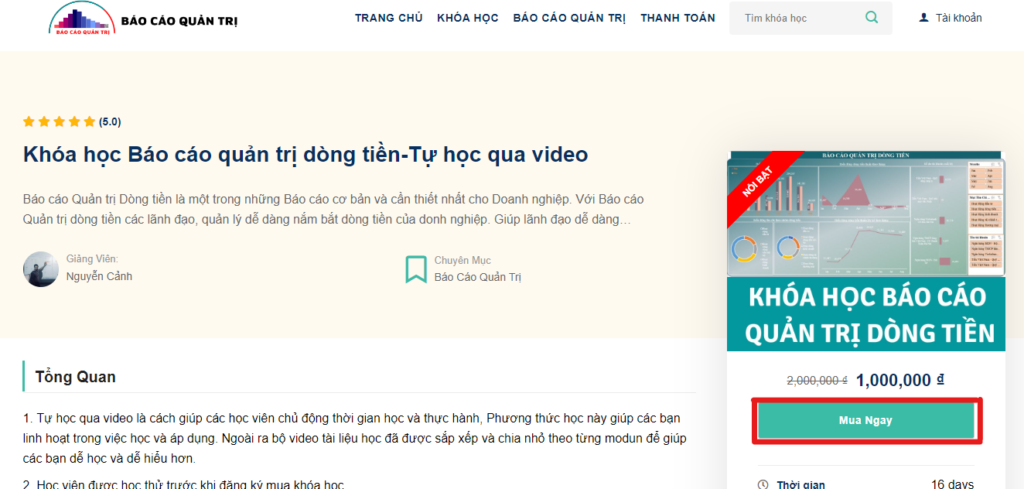Click the course description paragraph
This screenshot has width=1024, height=489.
(333, 209)
